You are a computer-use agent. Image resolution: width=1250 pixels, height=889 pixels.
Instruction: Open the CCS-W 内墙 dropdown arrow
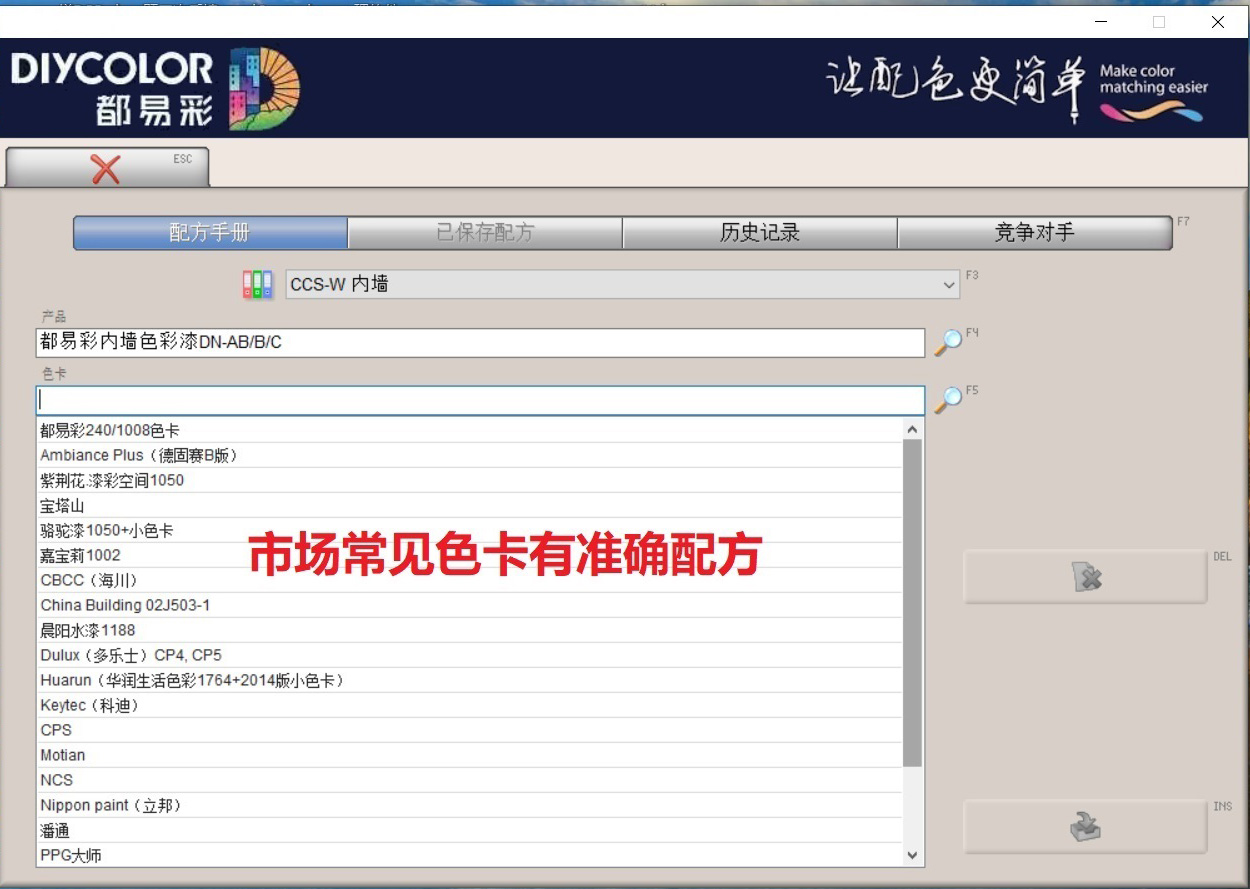coord(948,284)
